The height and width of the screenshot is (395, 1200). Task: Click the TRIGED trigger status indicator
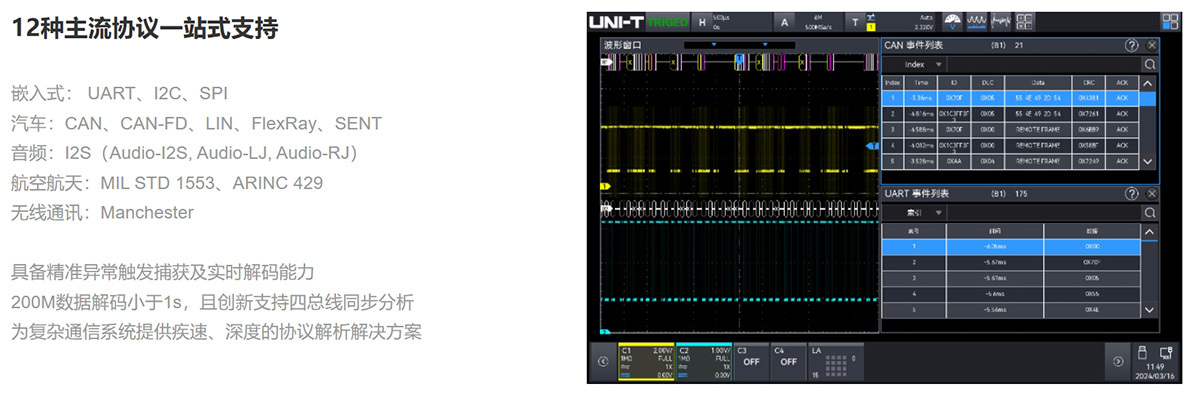pyautogui.click(x=667, y=22)
